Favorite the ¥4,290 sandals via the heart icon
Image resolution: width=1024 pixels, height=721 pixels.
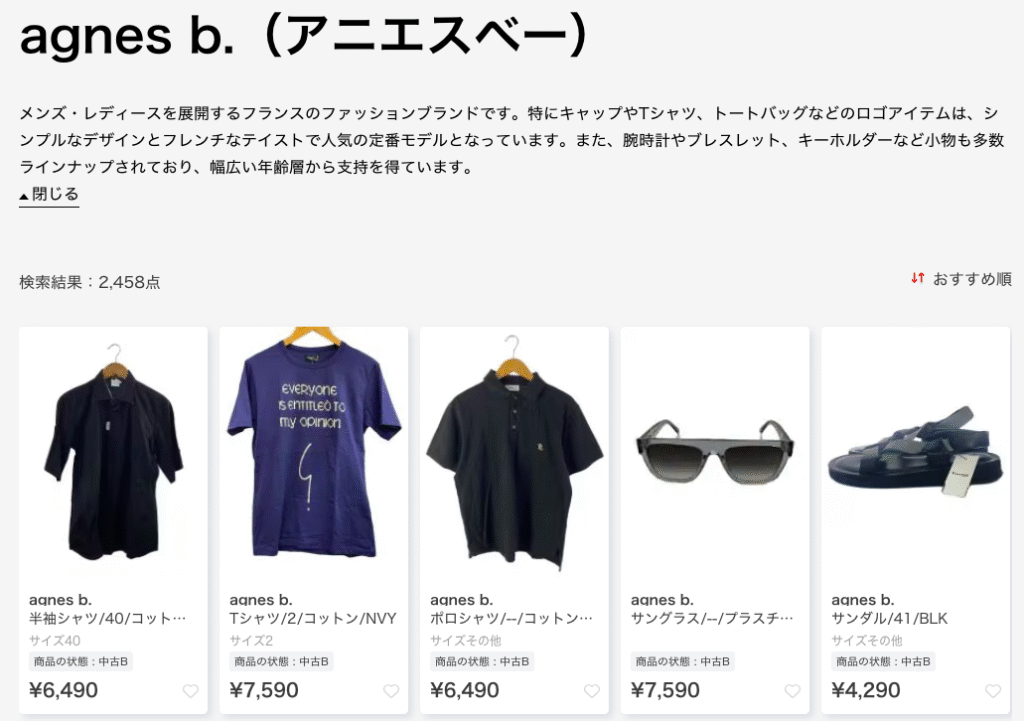point(993,691)
